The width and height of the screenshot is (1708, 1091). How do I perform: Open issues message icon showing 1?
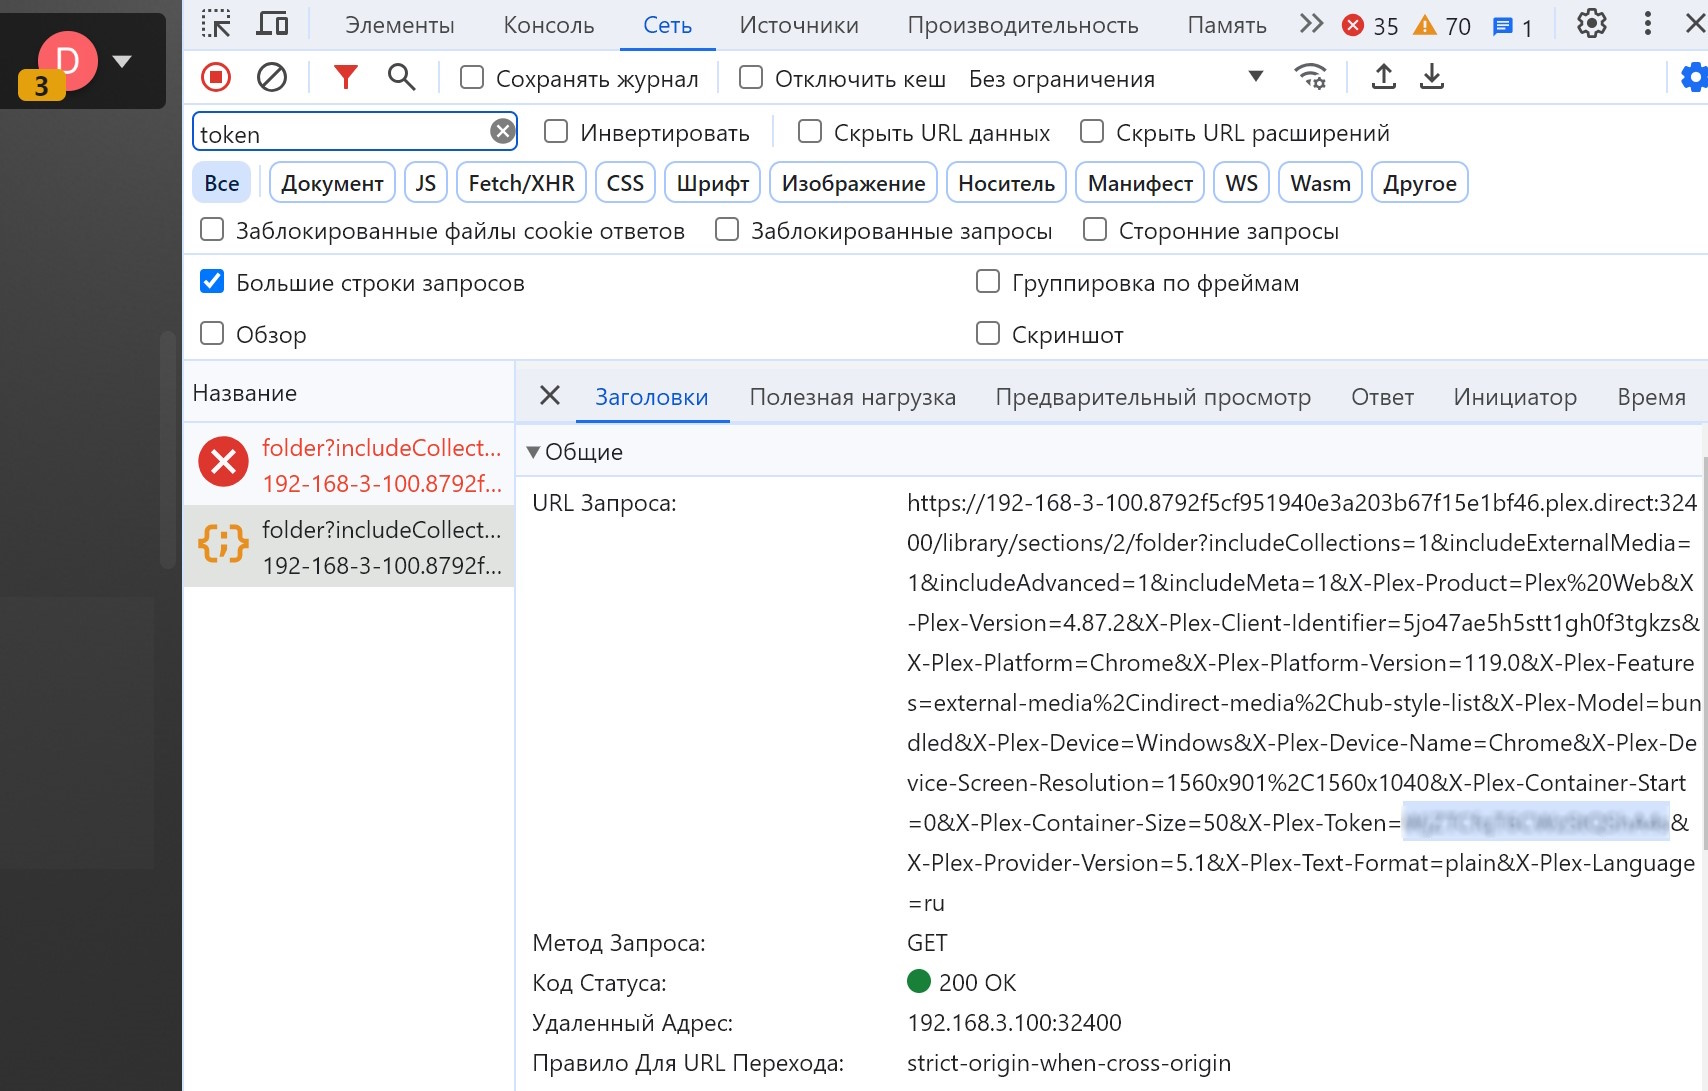point(1512,27)
